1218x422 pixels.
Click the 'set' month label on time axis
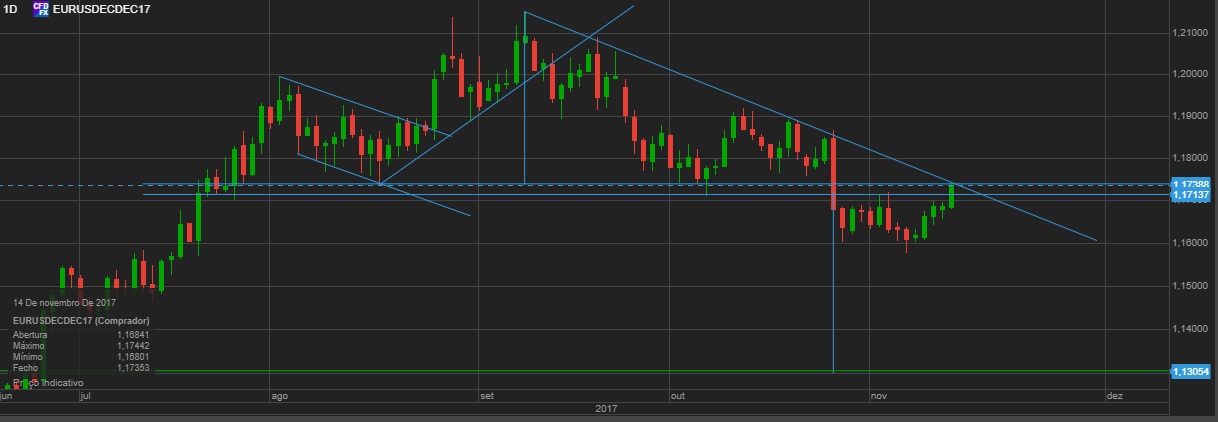[487, 397]
